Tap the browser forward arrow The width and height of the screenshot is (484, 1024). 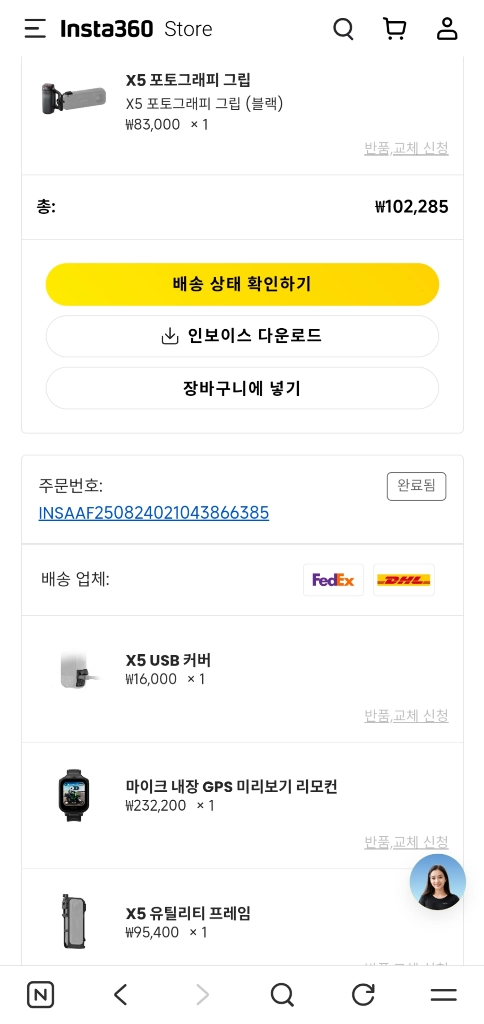[x=202, y=995]
